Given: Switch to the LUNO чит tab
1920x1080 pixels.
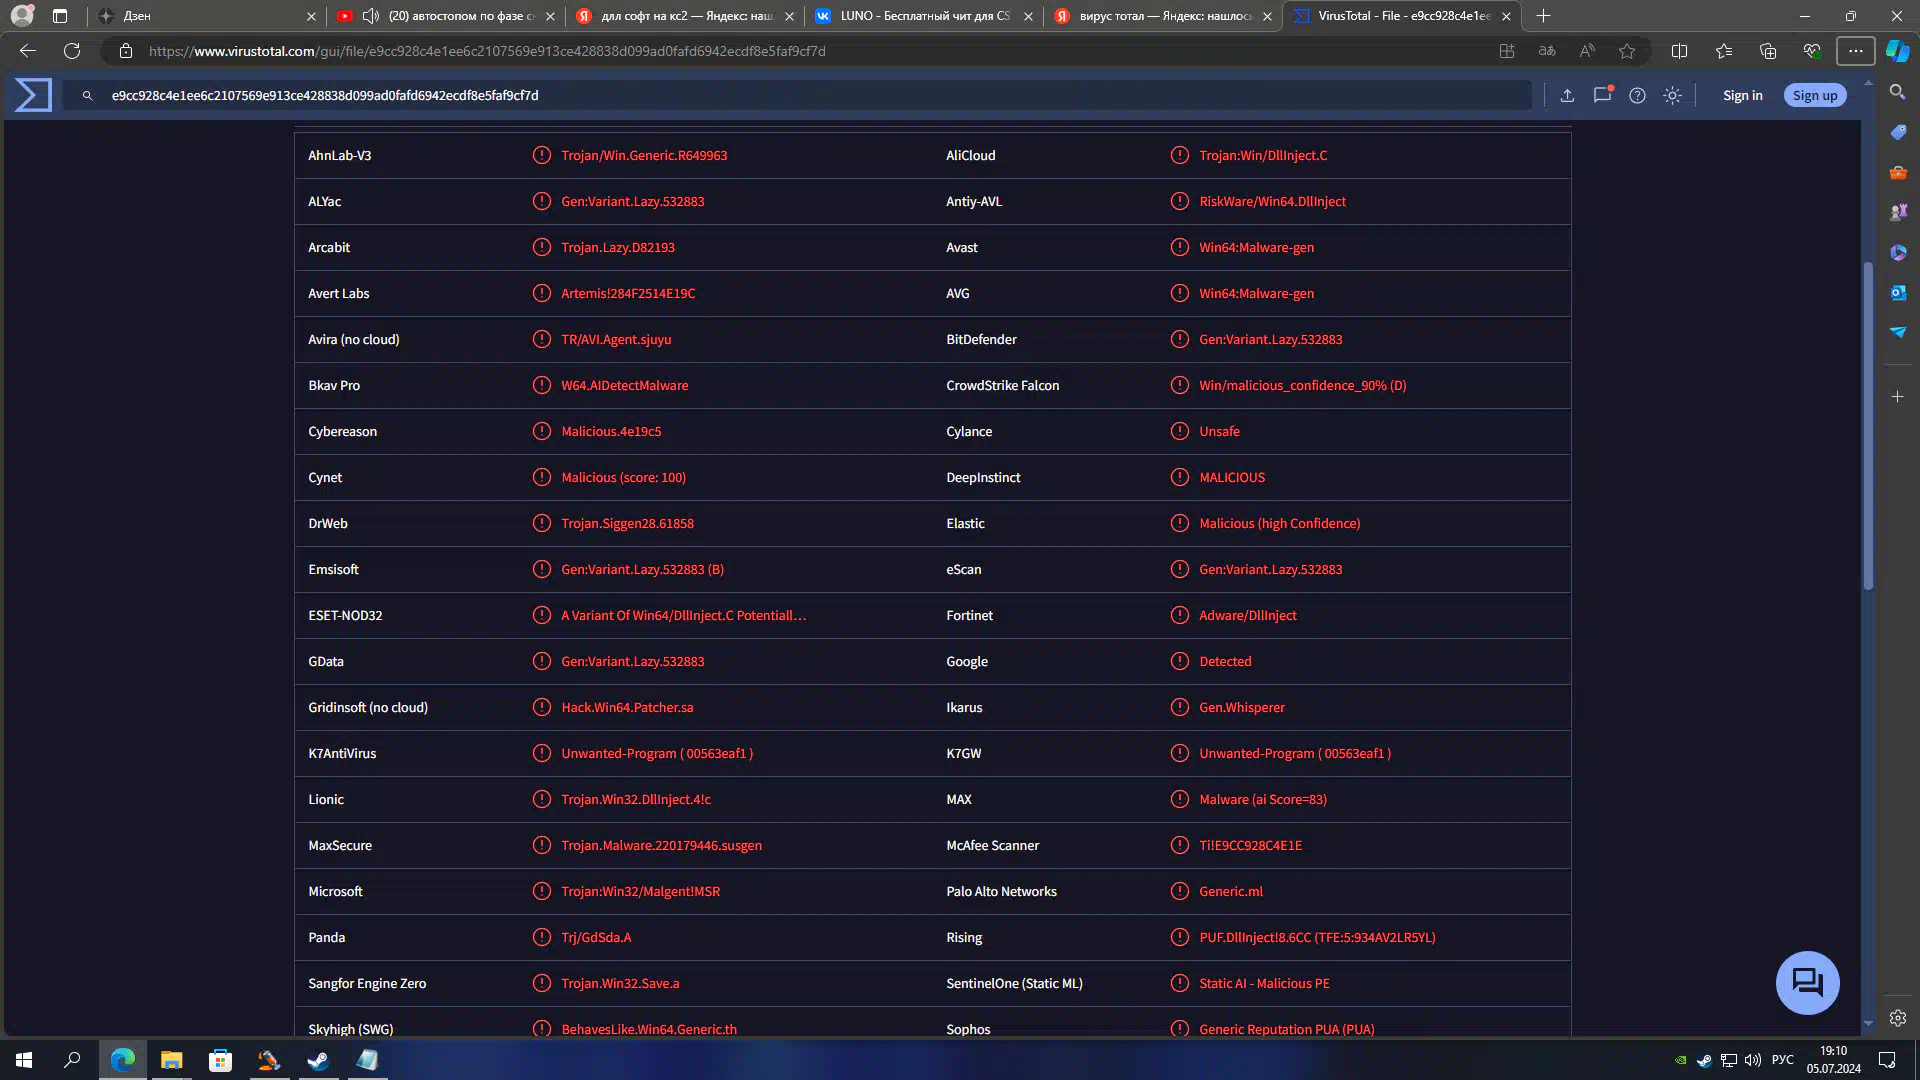Looking at the screenshot, I should (x=924, y=16).
